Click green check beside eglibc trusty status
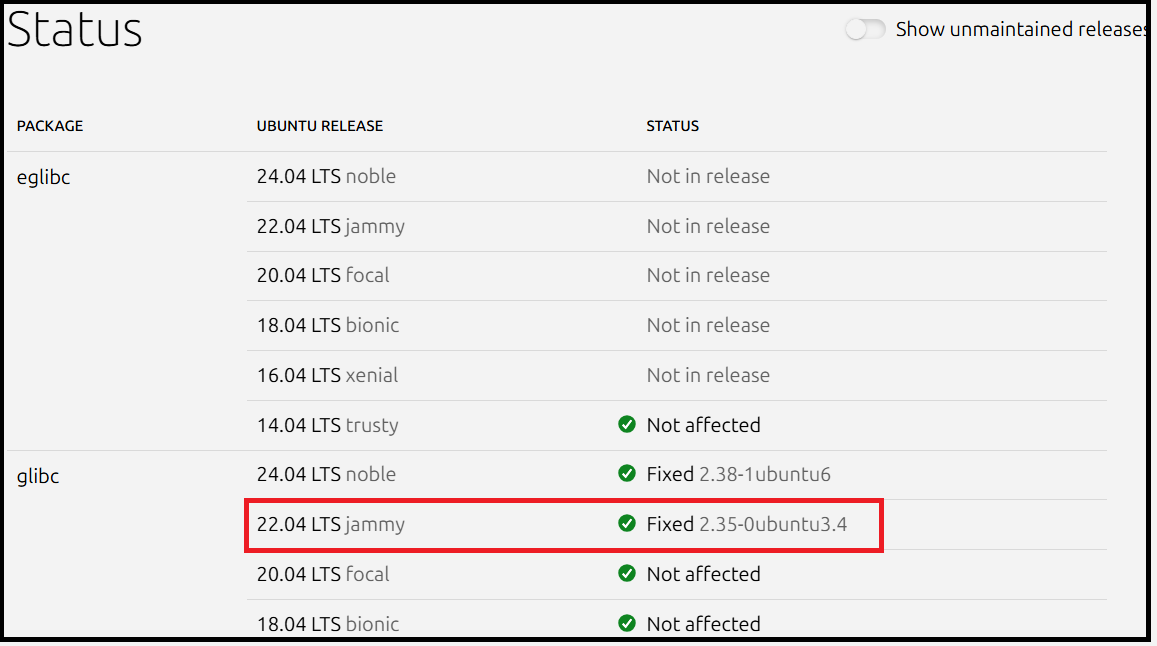 tap(627, 425)
